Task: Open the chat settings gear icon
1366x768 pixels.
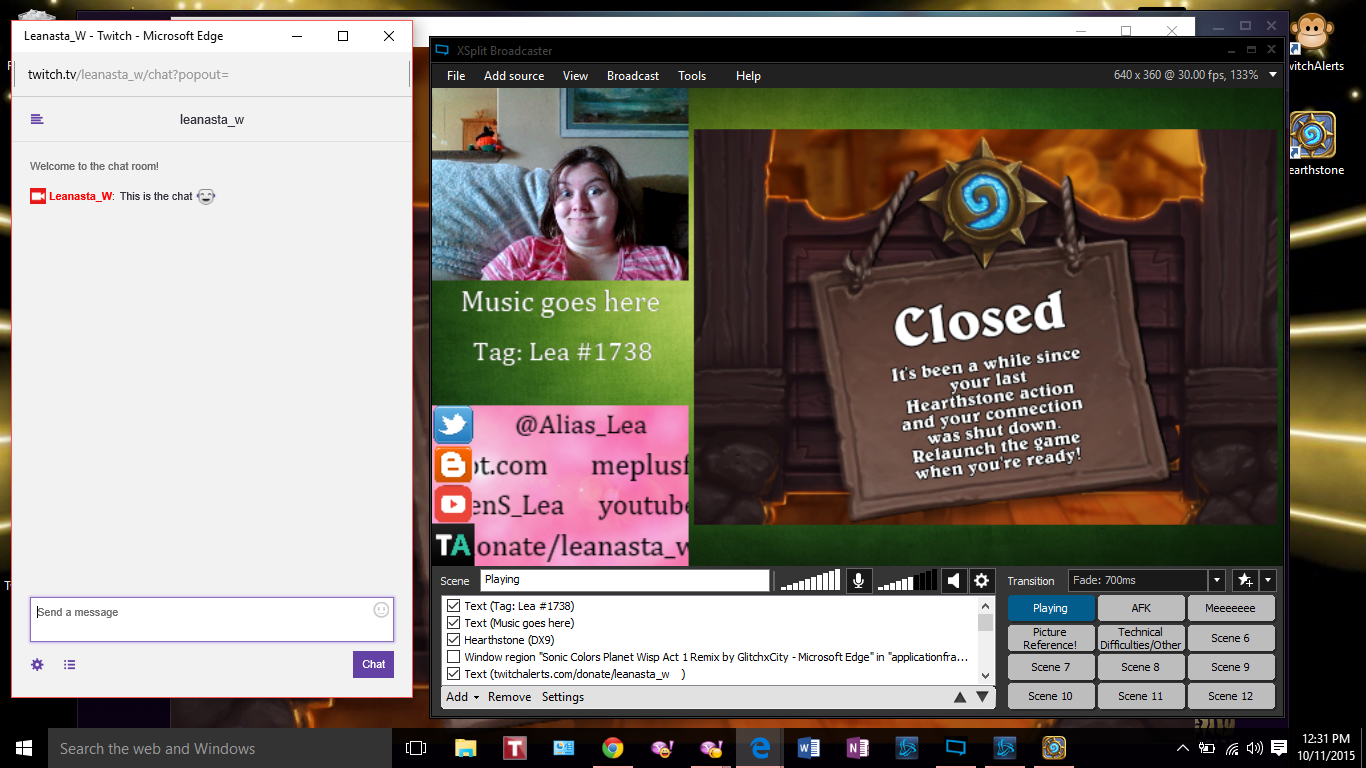Action: coord(37,664)
